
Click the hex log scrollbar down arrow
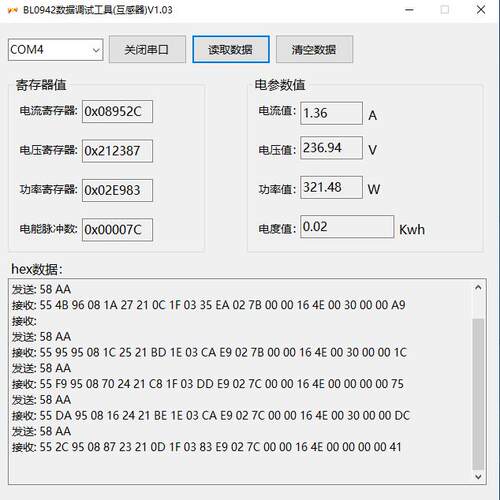(478, 477)
